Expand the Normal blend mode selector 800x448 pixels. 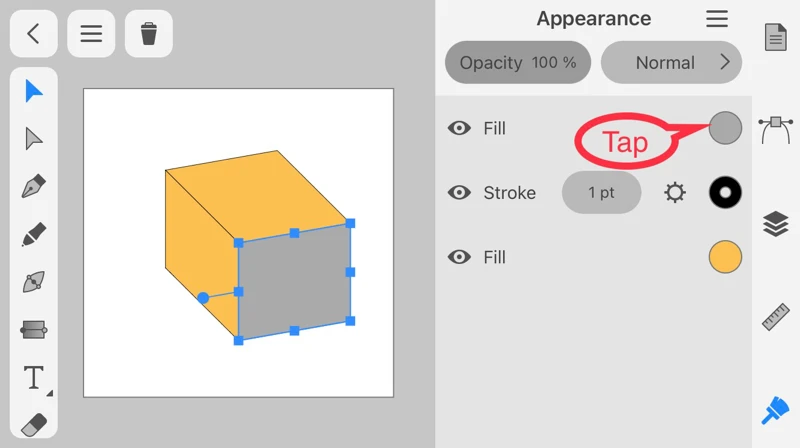pos(671,62)
